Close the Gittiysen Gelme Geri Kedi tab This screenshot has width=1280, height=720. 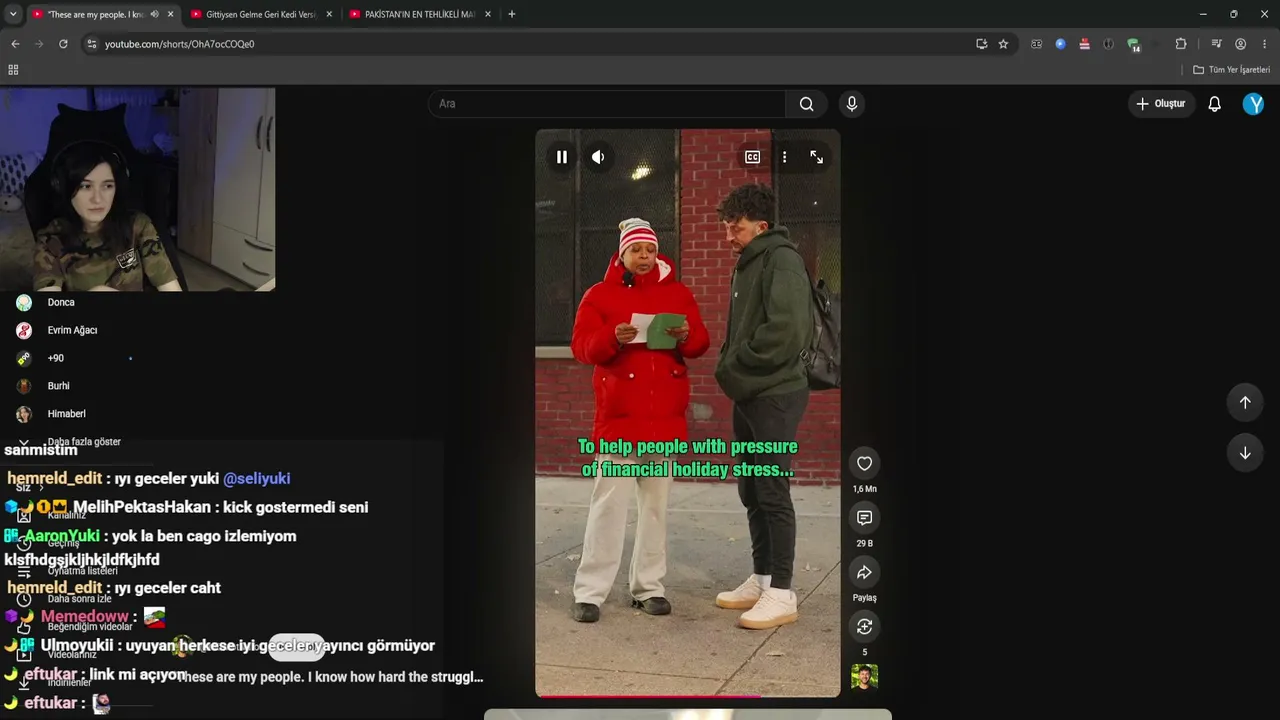pyautogui.click(x=330, y=14)
